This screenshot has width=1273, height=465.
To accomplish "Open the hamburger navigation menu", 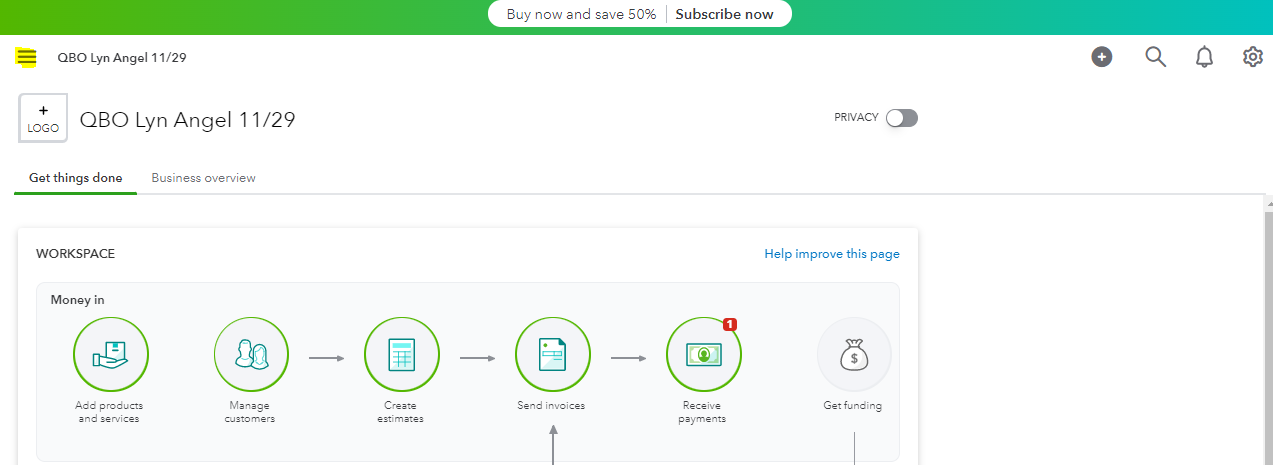I will point(27,57).
